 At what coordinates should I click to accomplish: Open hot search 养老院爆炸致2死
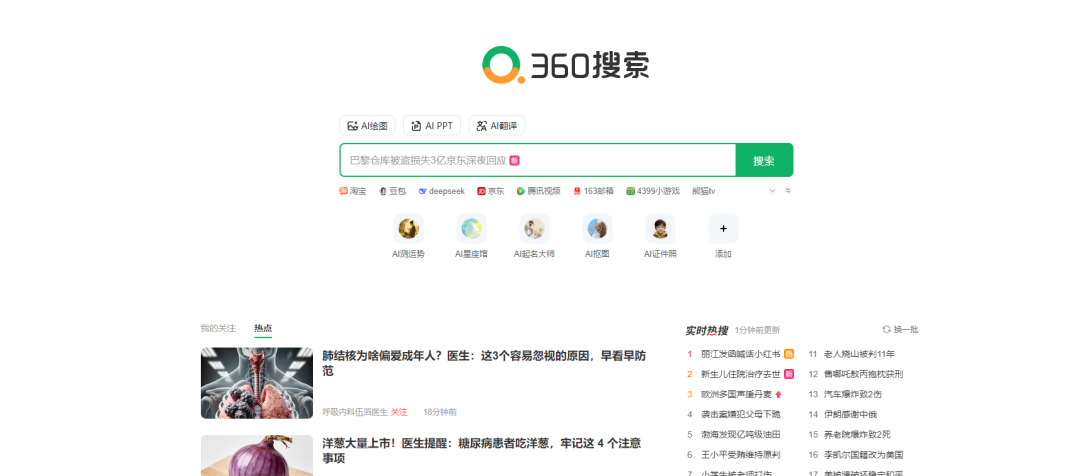(858, 435)
